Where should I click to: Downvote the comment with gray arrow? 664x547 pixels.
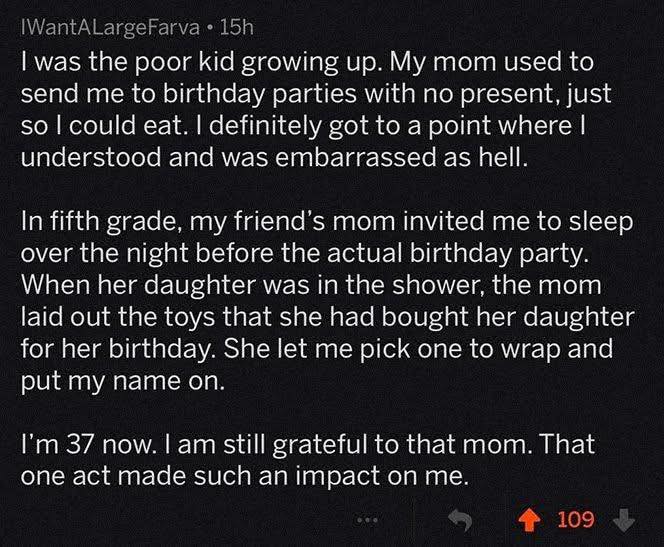coord(624,520)
